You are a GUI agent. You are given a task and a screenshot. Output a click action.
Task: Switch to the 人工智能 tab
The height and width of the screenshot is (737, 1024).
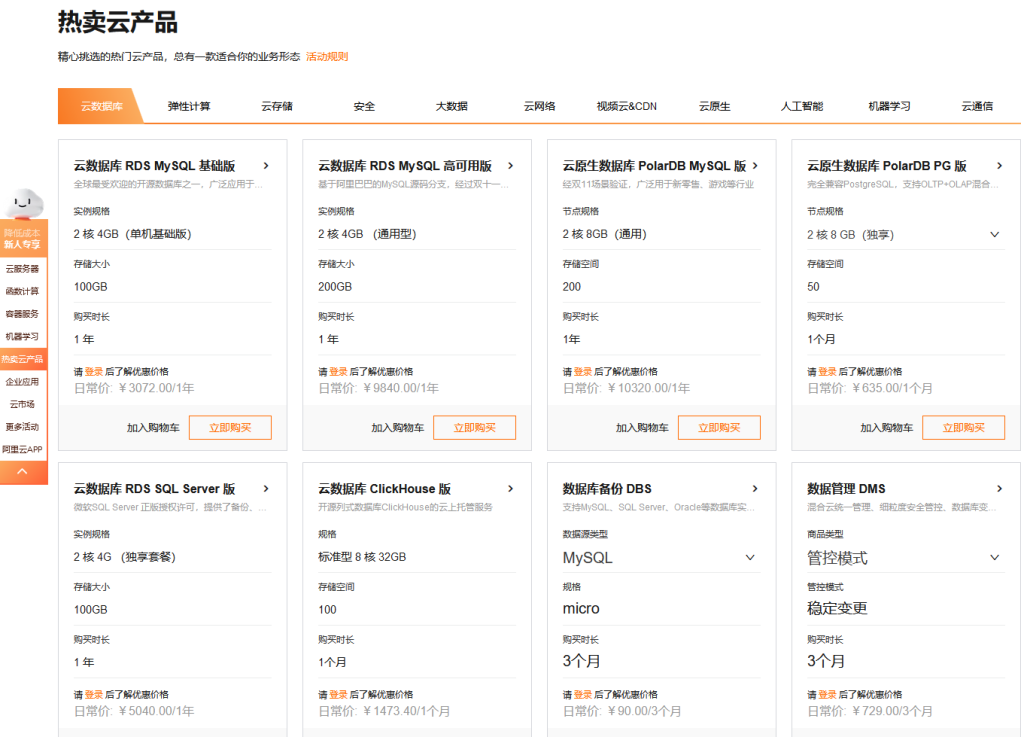[x=802, y=106]
